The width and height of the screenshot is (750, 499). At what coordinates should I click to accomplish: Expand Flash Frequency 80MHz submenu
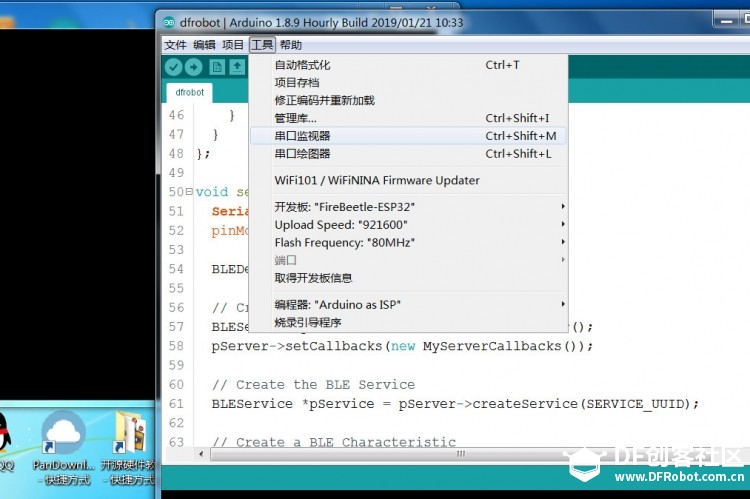pyautogui.click(x=408, y=242)
